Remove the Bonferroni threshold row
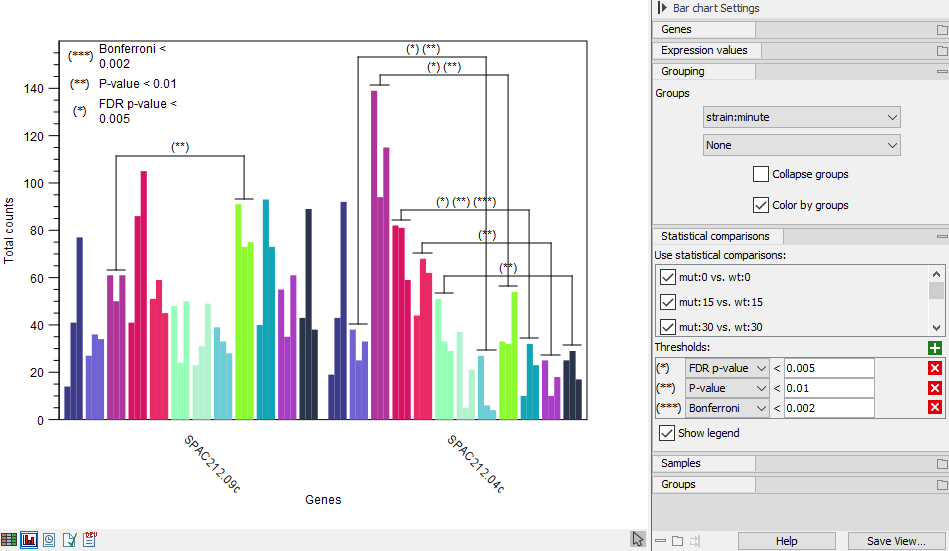Image resolution: width=949 pixels, height=551 pixels. (935, 408)
